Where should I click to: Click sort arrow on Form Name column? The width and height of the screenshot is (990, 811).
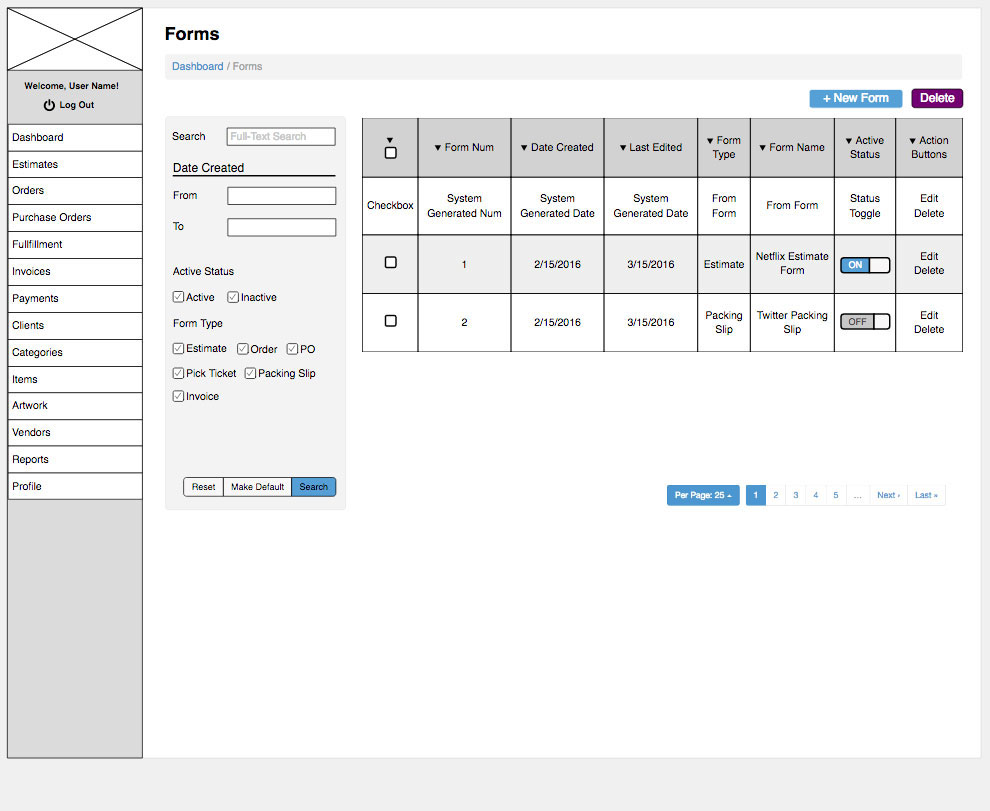(762, 148)
